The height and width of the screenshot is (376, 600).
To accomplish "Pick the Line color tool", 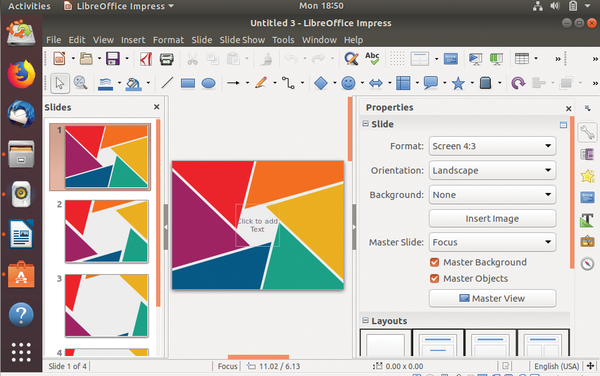I will coord(105,83).
